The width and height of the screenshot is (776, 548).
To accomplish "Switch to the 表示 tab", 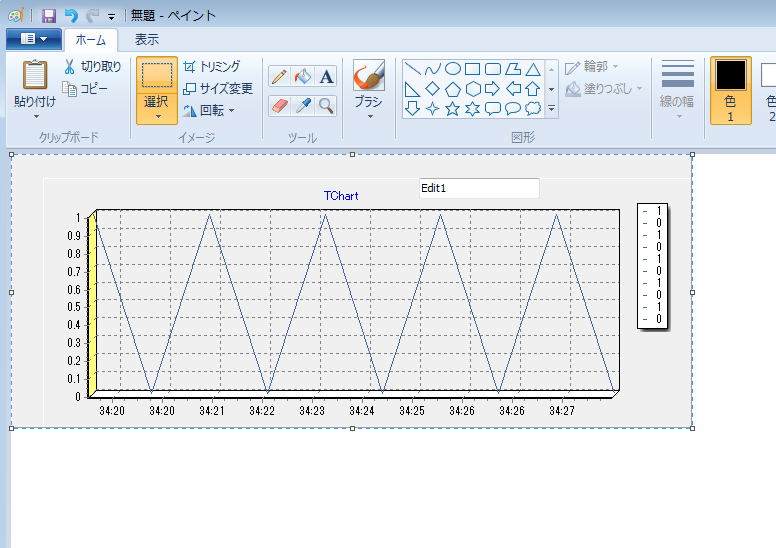I will click(x=146, y=40).
